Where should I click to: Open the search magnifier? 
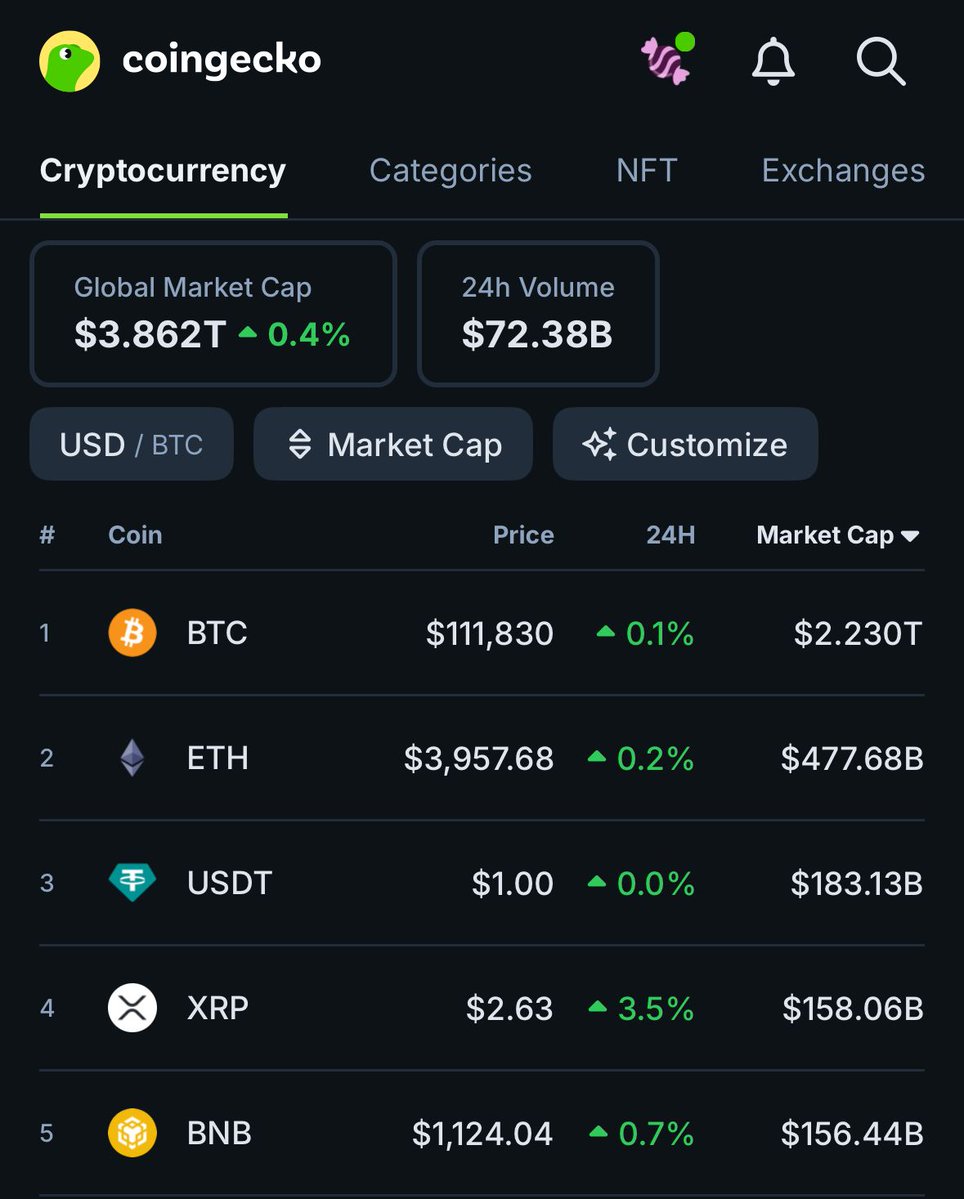881,62
